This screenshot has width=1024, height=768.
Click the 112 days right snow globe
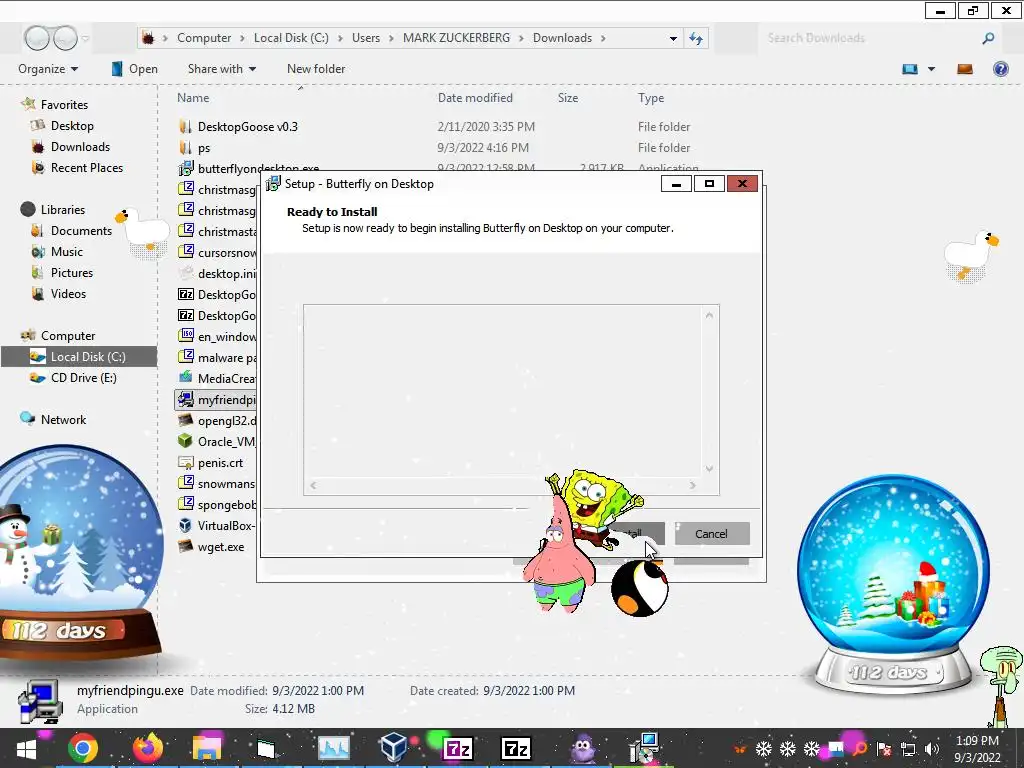(892, 583)
